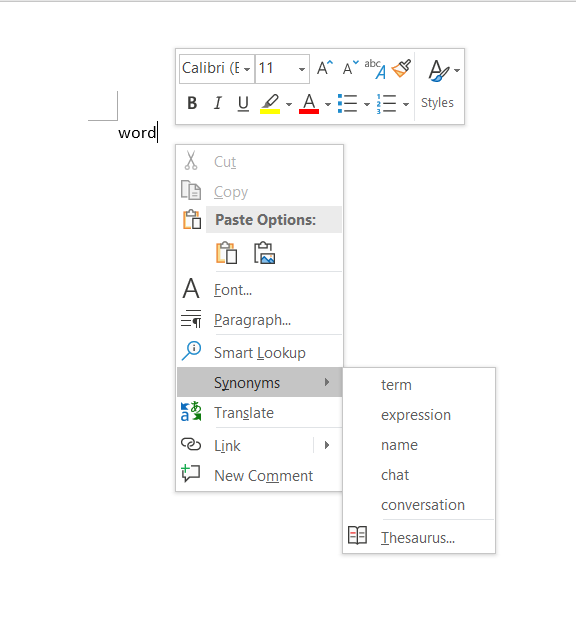Toggle Bold formatting
576x618 pixels.
[x=192, y=103]
